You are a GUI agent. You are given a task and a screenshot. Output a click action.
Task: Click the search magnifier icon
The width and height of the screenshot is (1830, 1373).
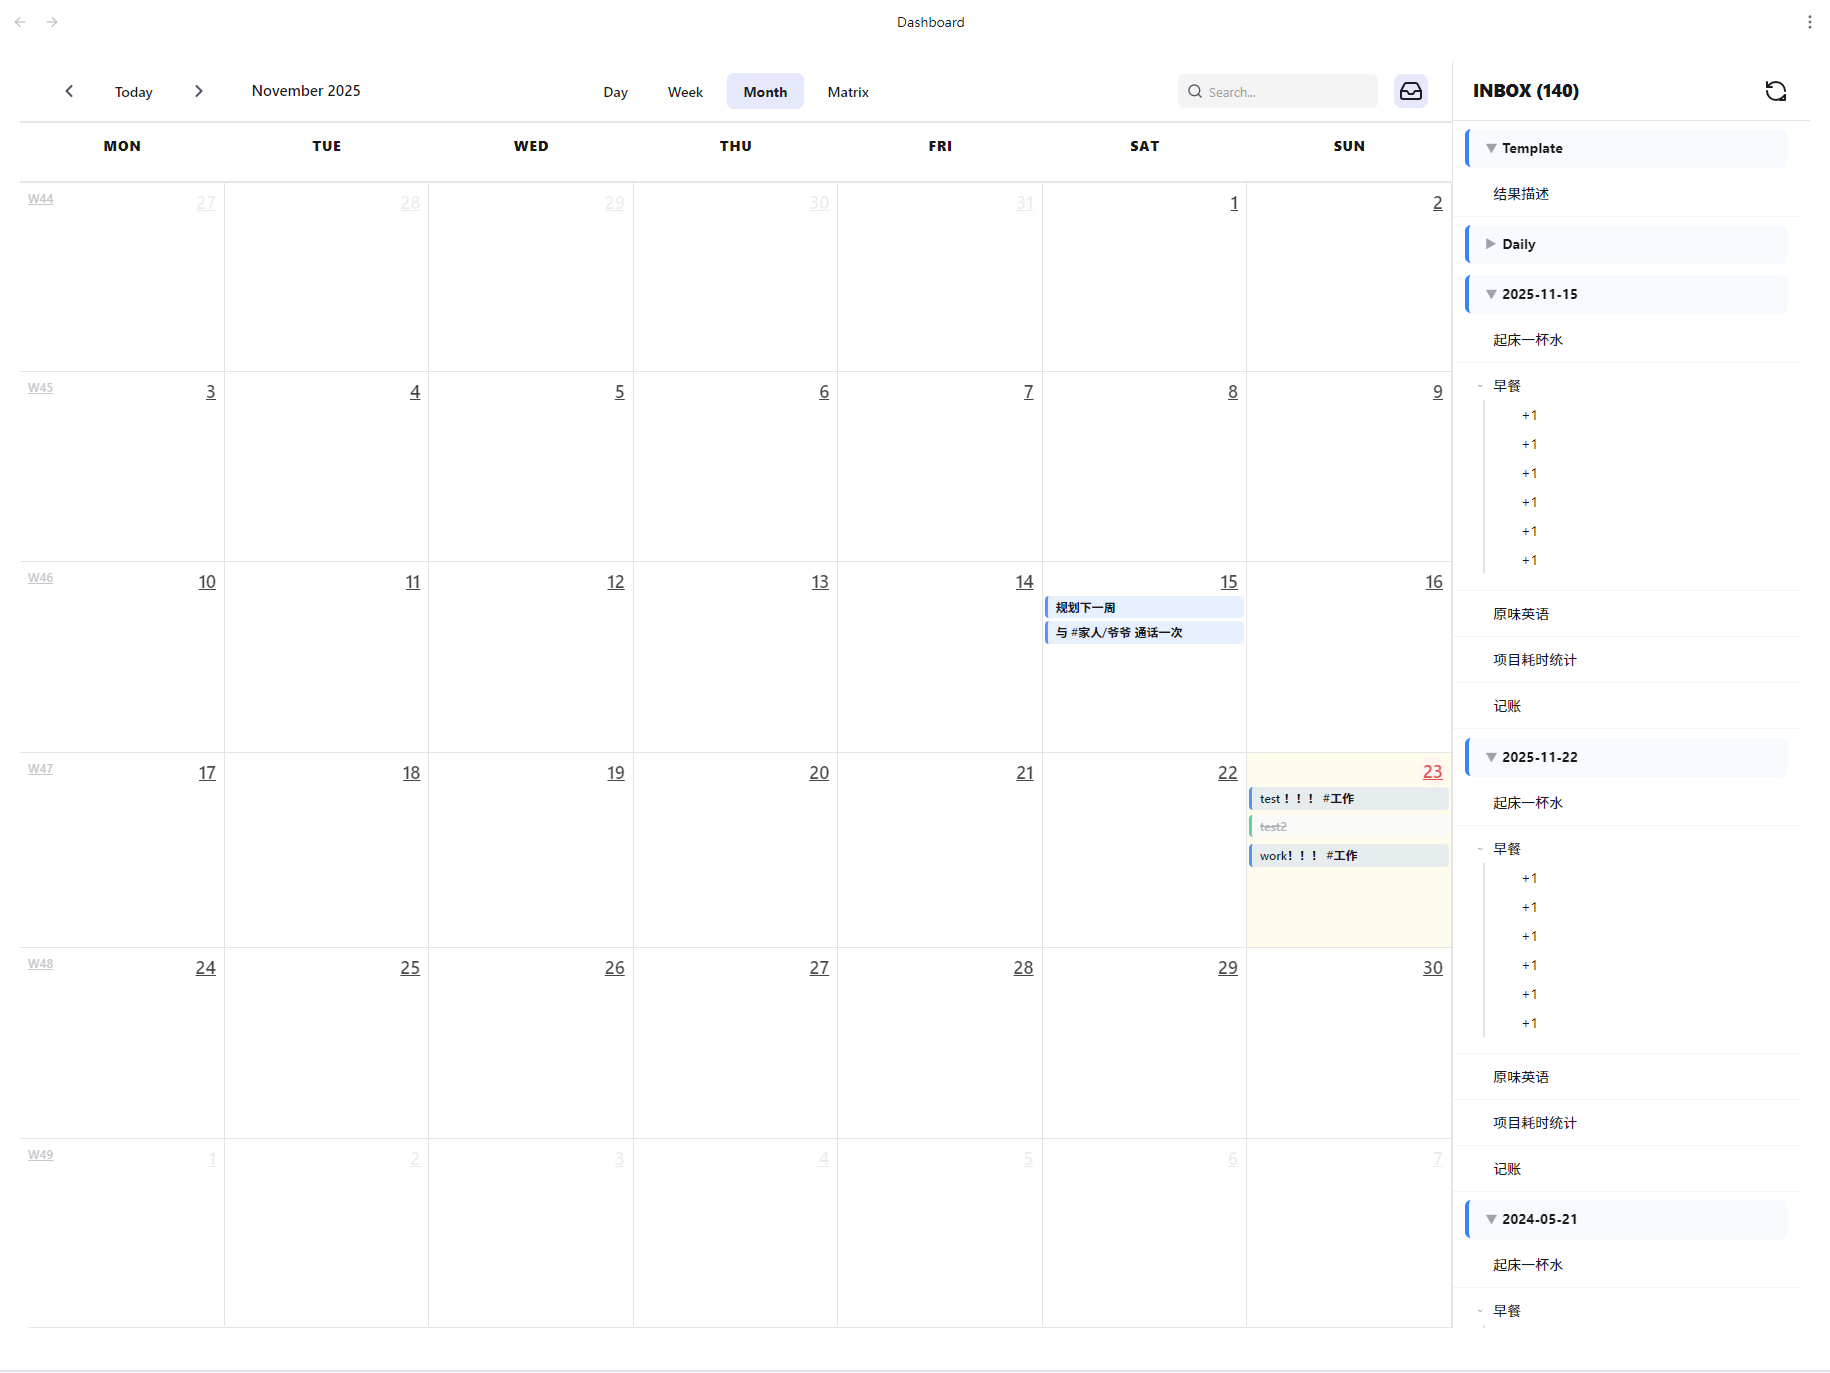pos(1195,91)
